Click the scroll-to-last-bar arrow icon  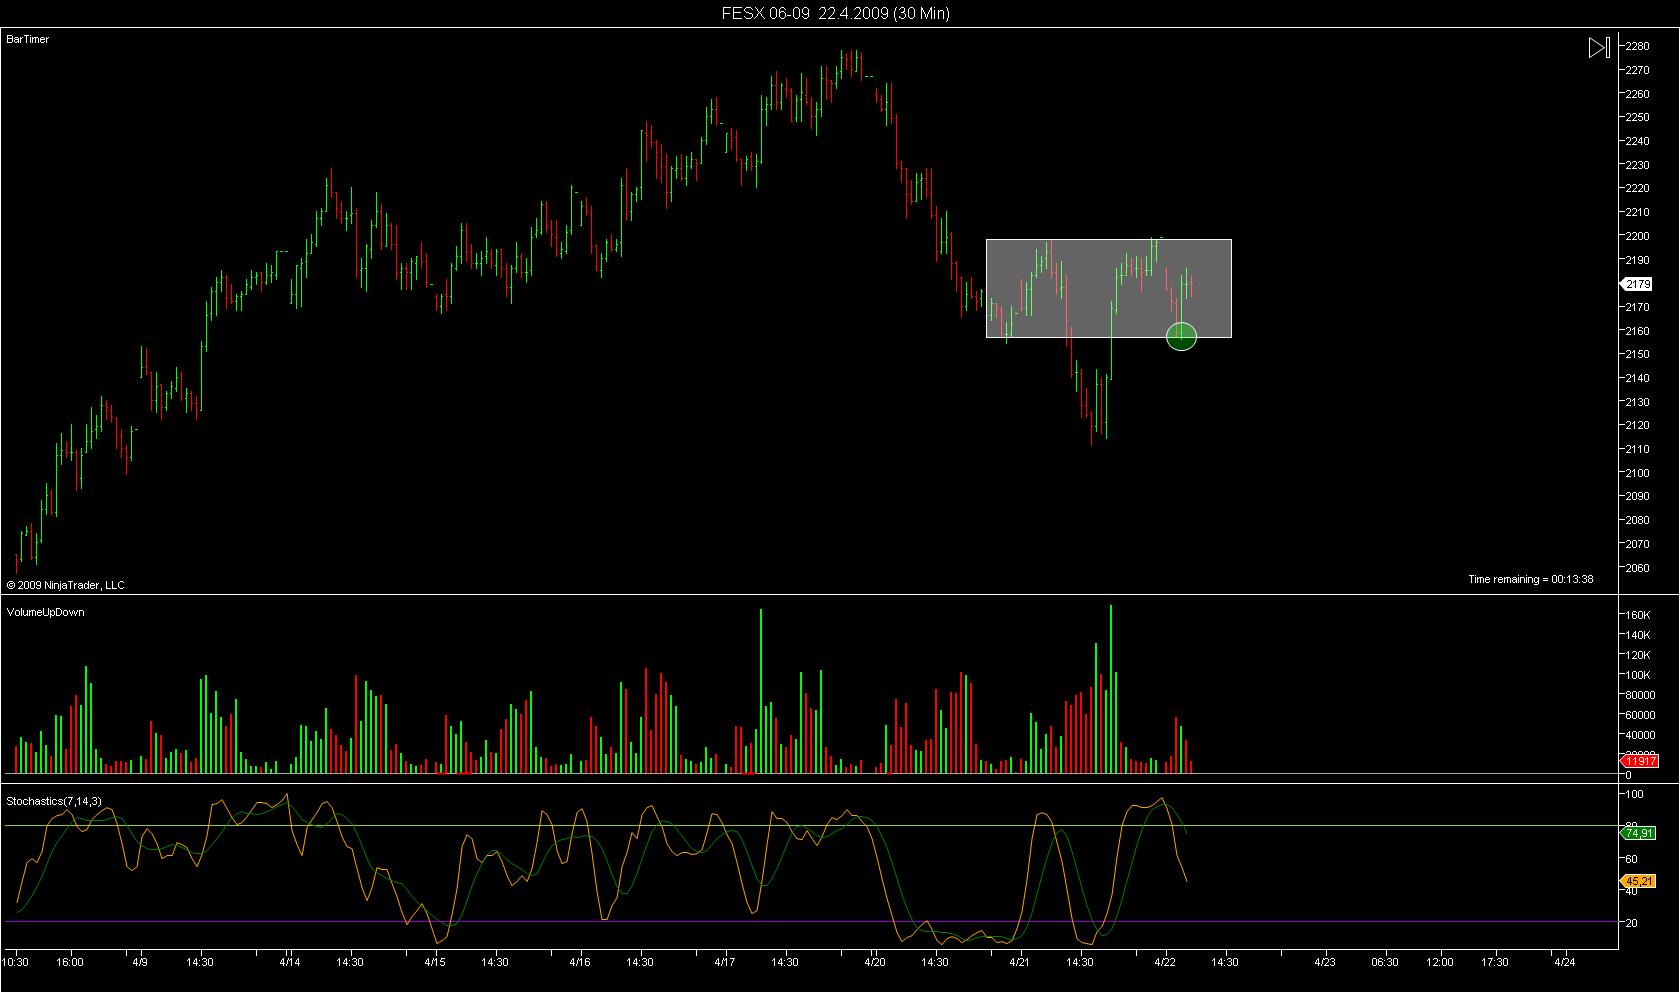pos(1599,47)
